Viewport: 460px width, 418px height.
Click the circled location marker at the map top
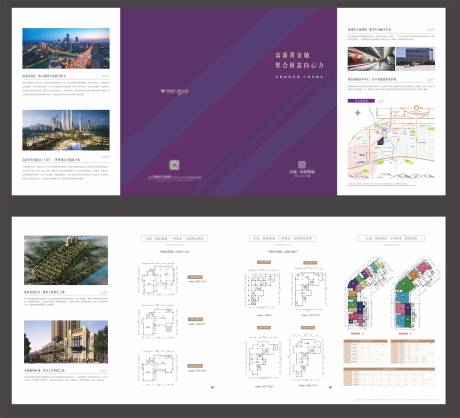click(416, 108)
